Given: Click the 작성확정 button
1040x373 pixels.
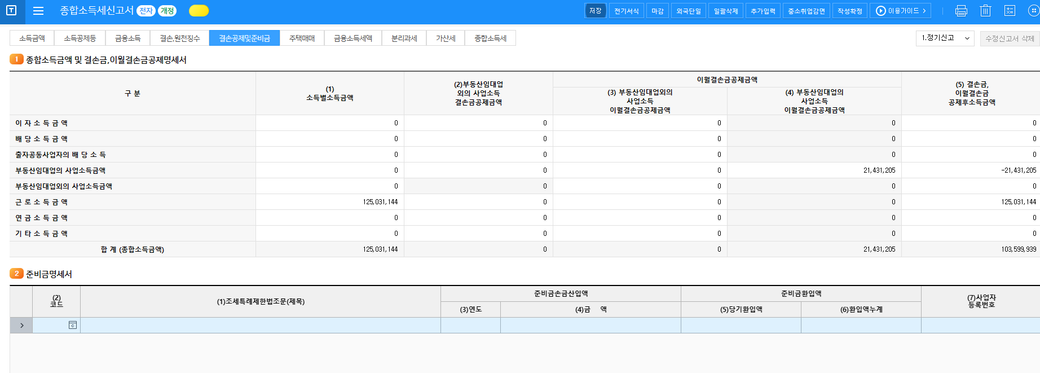Looking at the screenshot, I should pyautogui.click(x=850, y=11).
